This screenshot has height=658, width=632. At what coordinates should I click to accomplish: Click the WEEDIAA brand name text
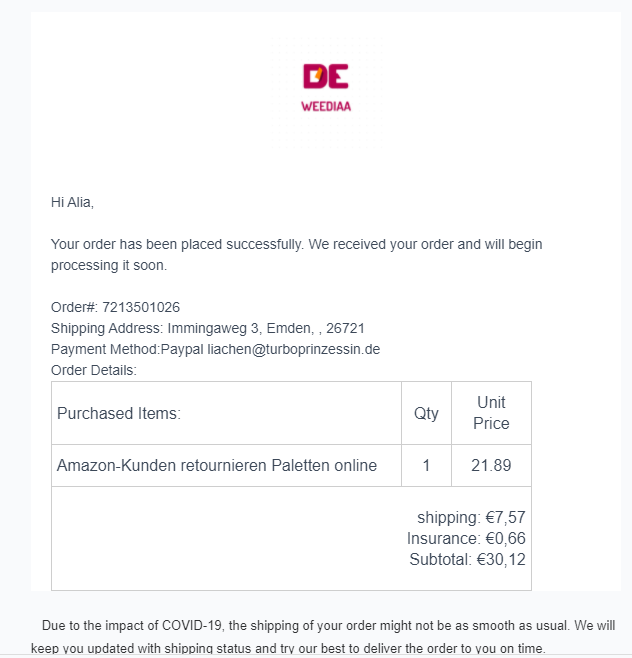(x=325, y=105)
